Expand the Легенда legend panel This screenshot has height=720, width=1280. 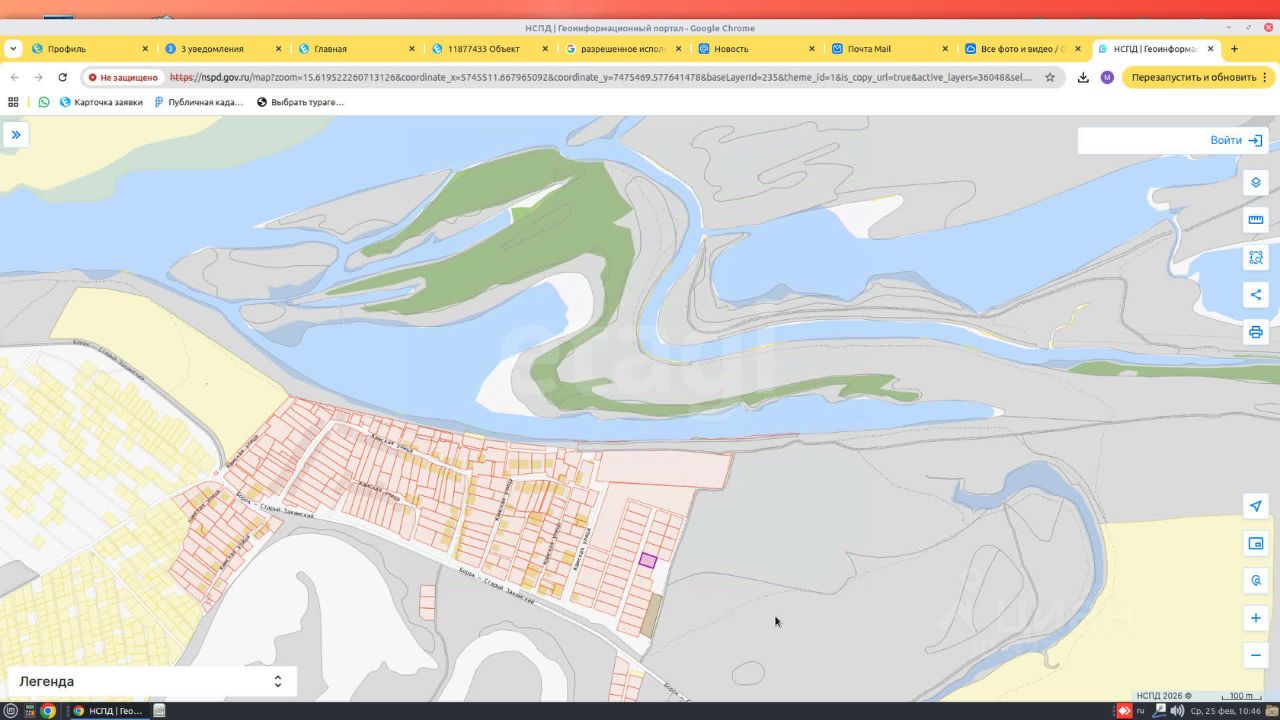coord(151,681)
